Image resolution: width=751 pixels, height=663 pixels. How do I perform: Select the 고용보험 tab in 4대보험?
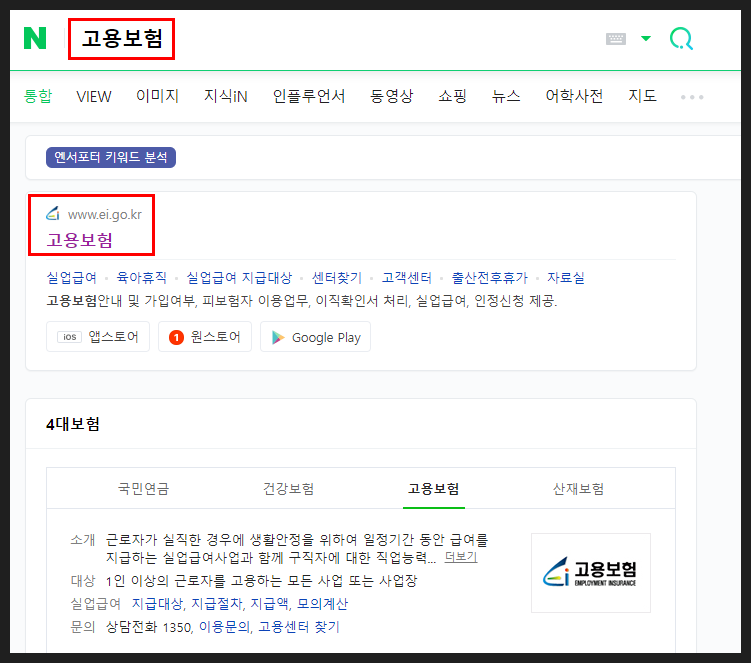pos(433,489)
